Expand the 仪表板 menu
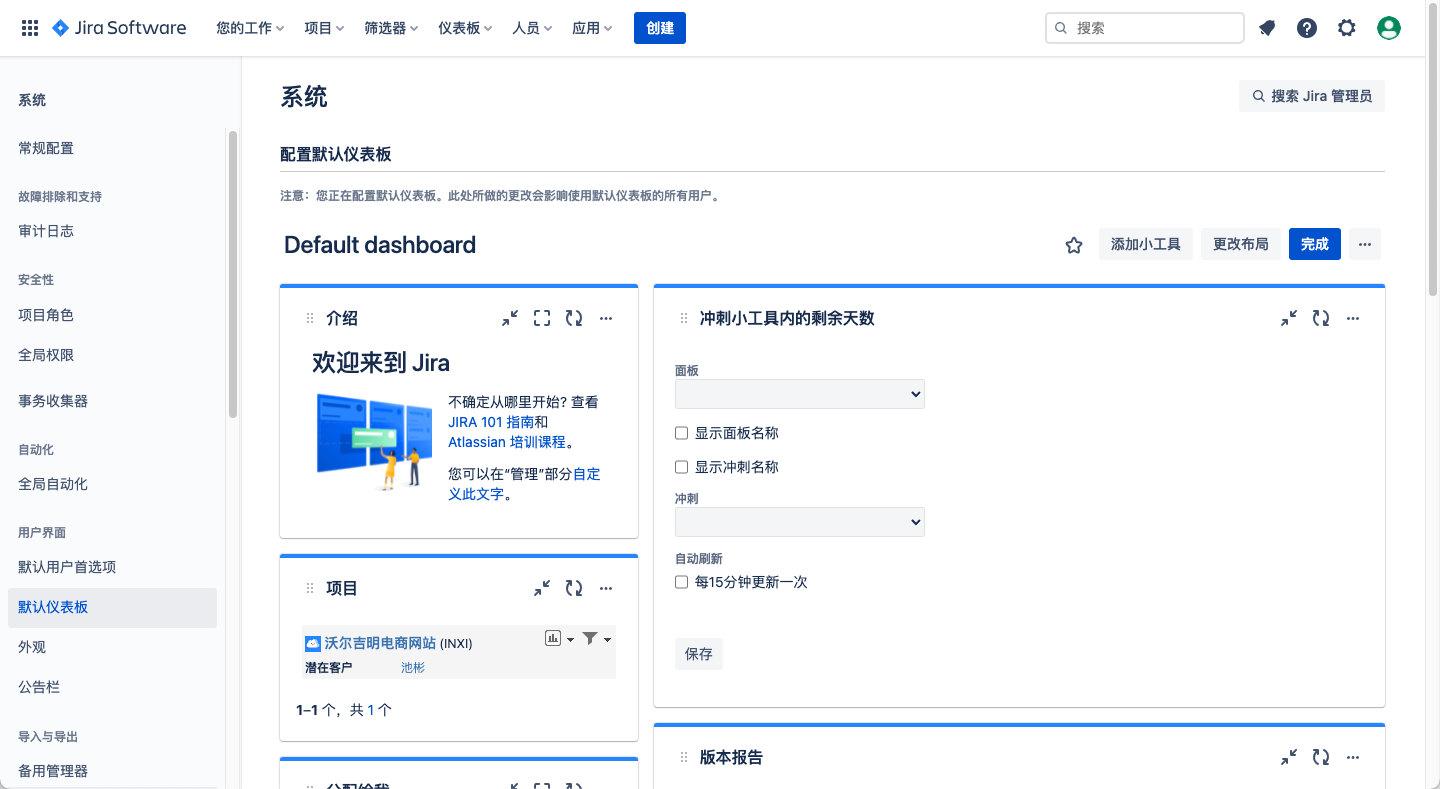1440x789 pixels. (465, 28)
